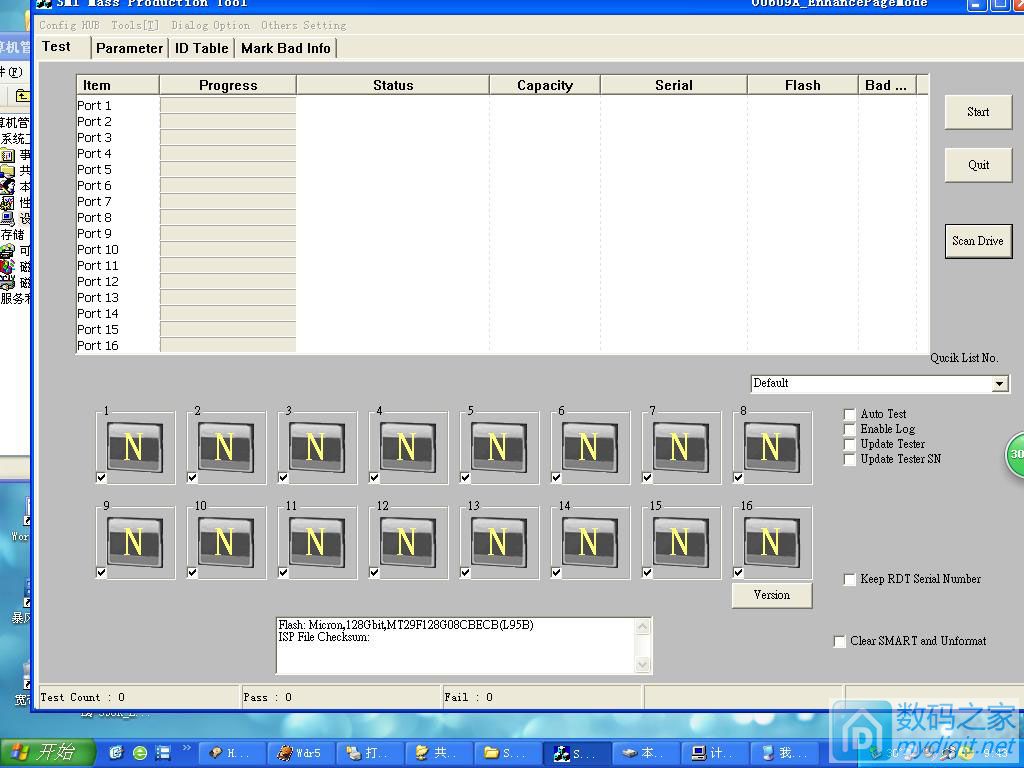Open the Wdr5 taskbar item
This screenshot has height=768, width=1024.
(x=300, y=753)
